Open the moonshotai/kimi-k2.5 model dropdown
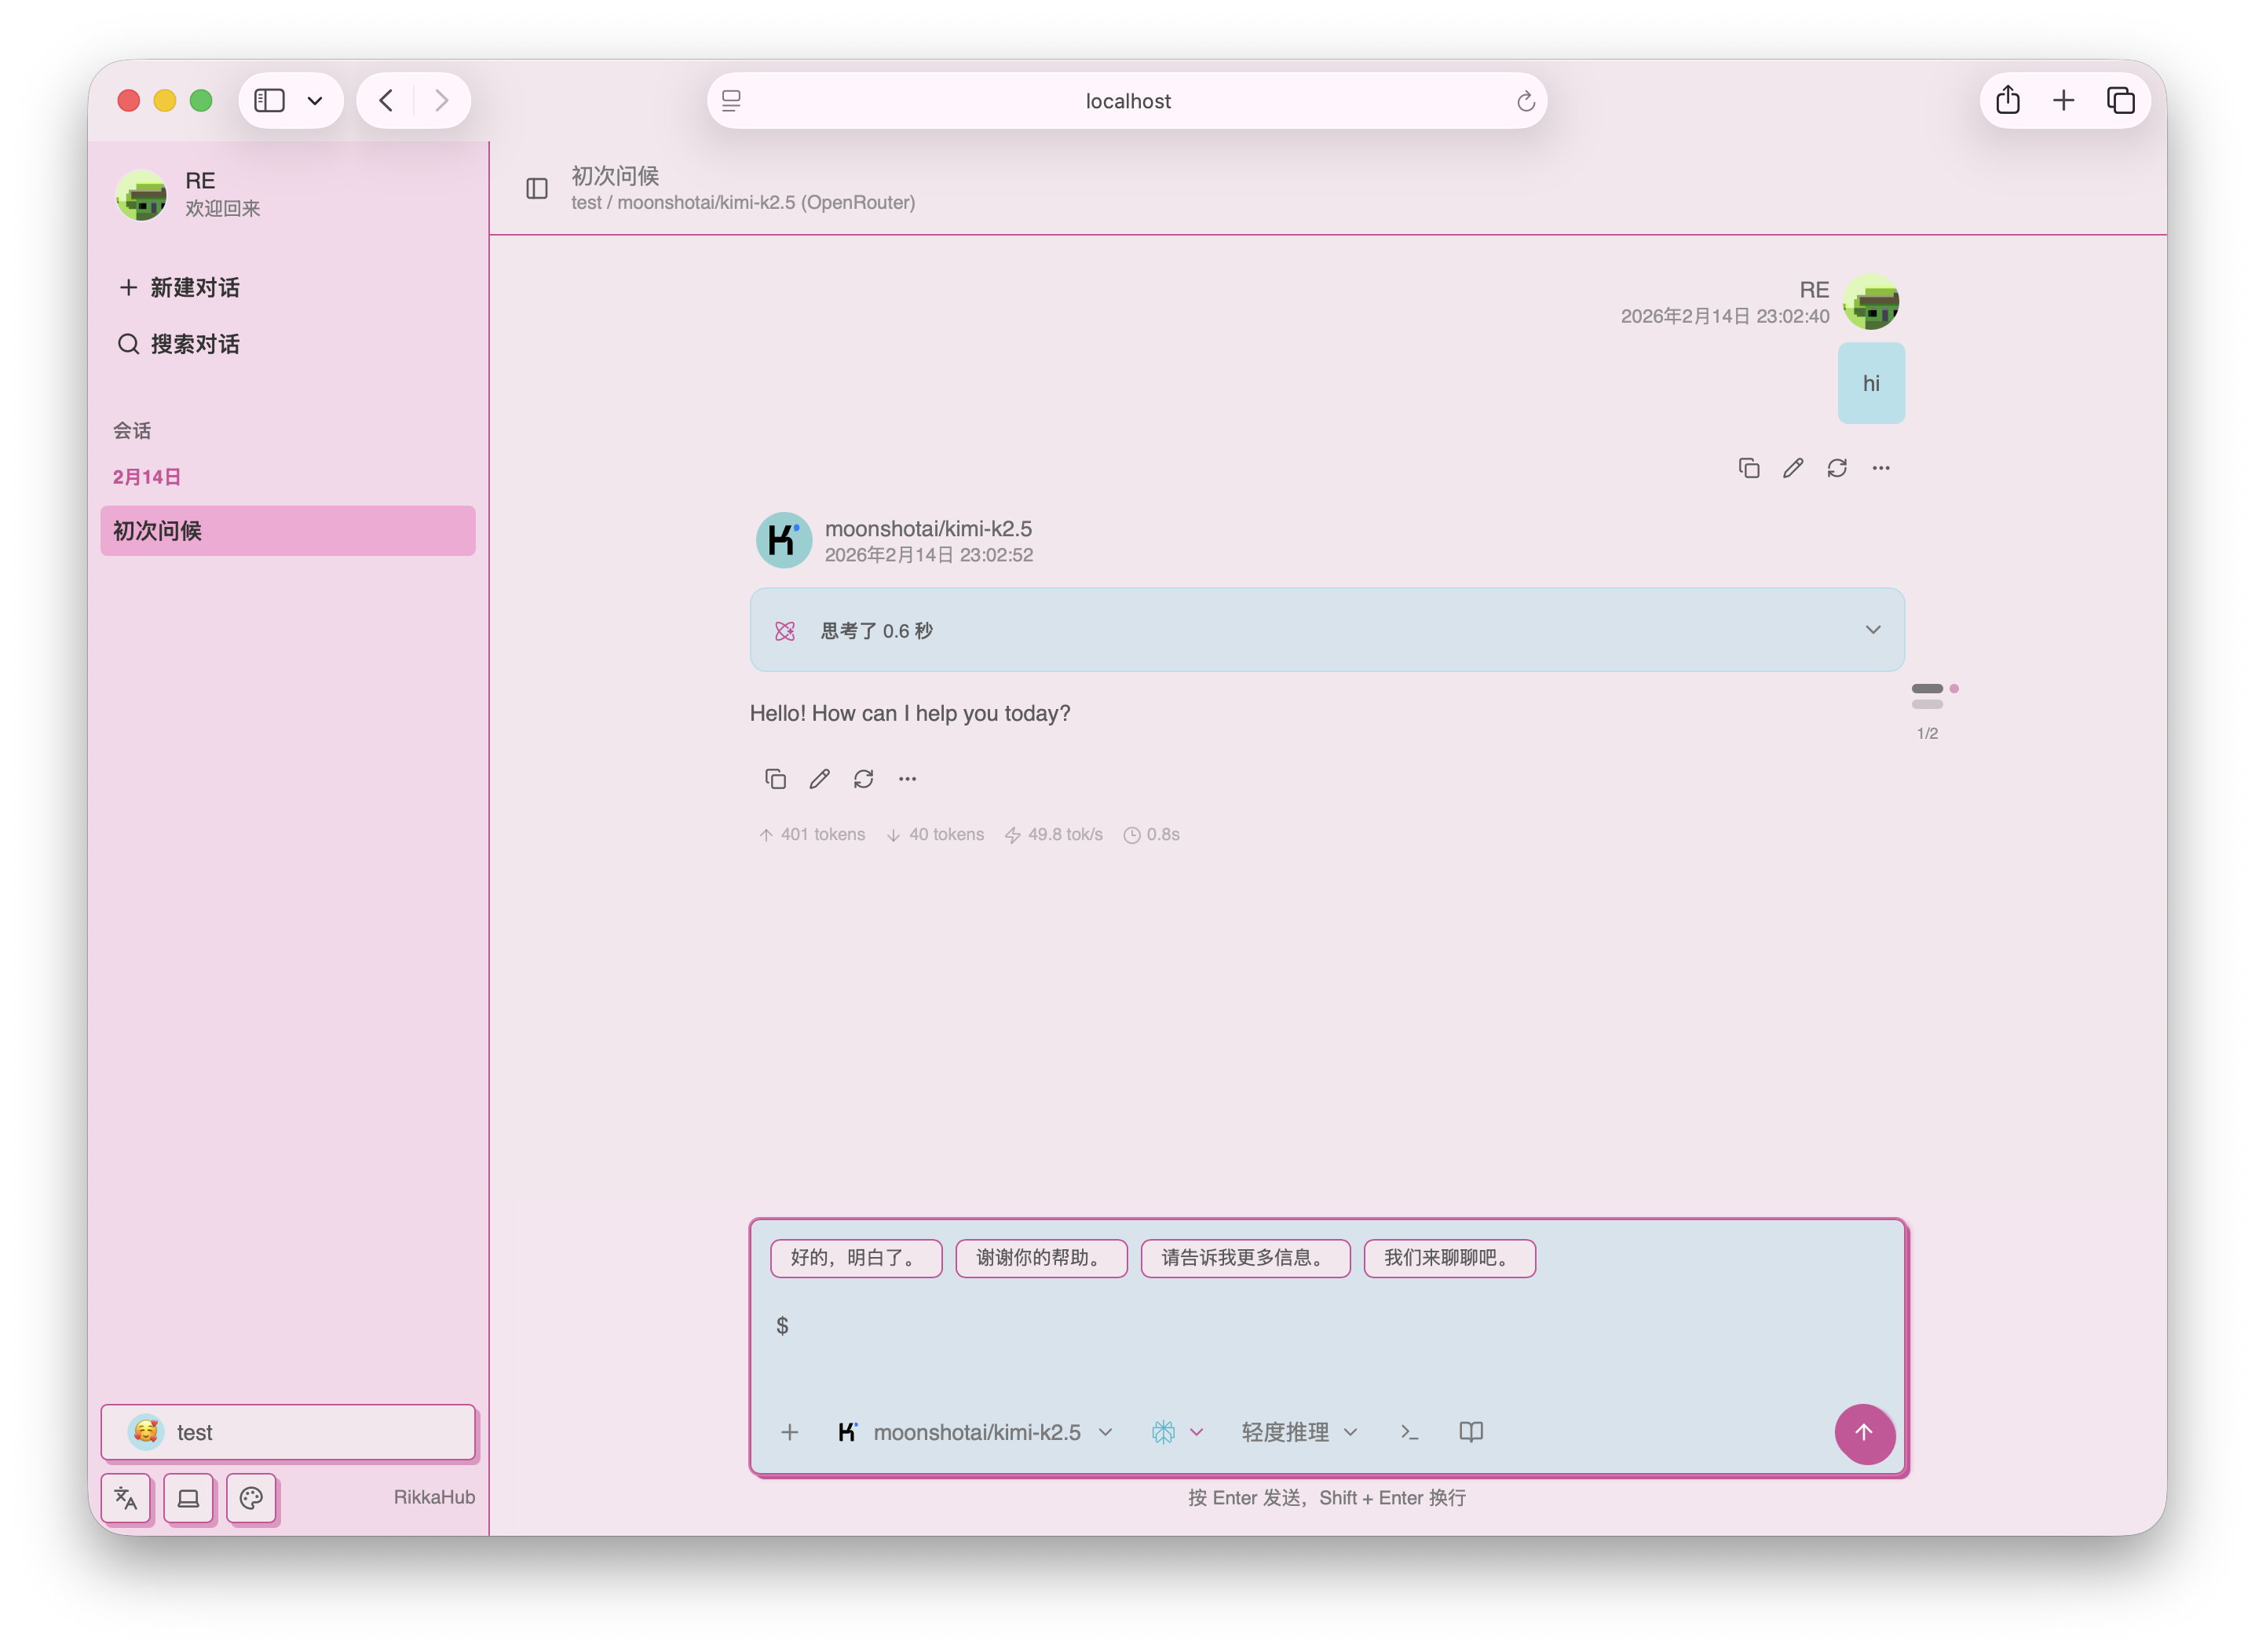This screenshot has height=1652, width=2255. (x=975, y=1432)
